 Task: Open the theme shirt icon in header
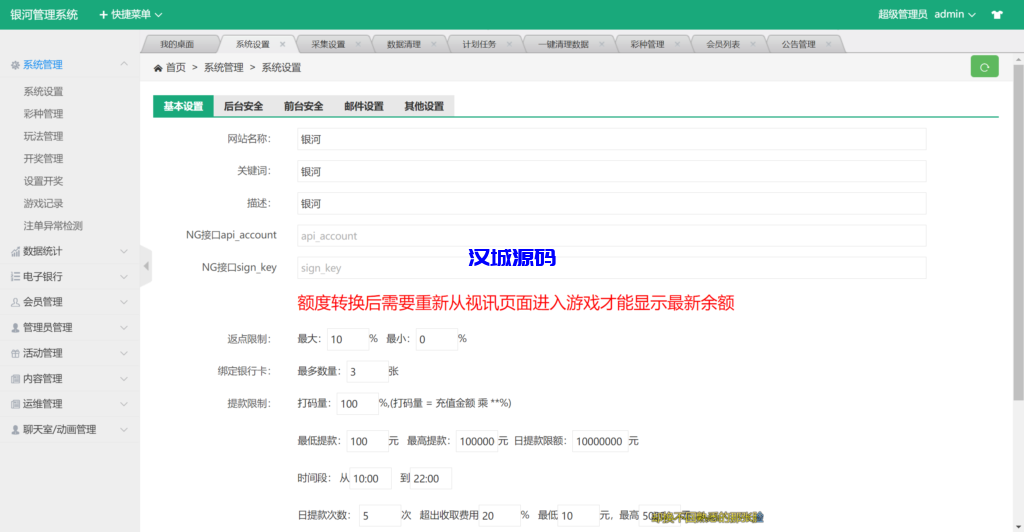997,14
